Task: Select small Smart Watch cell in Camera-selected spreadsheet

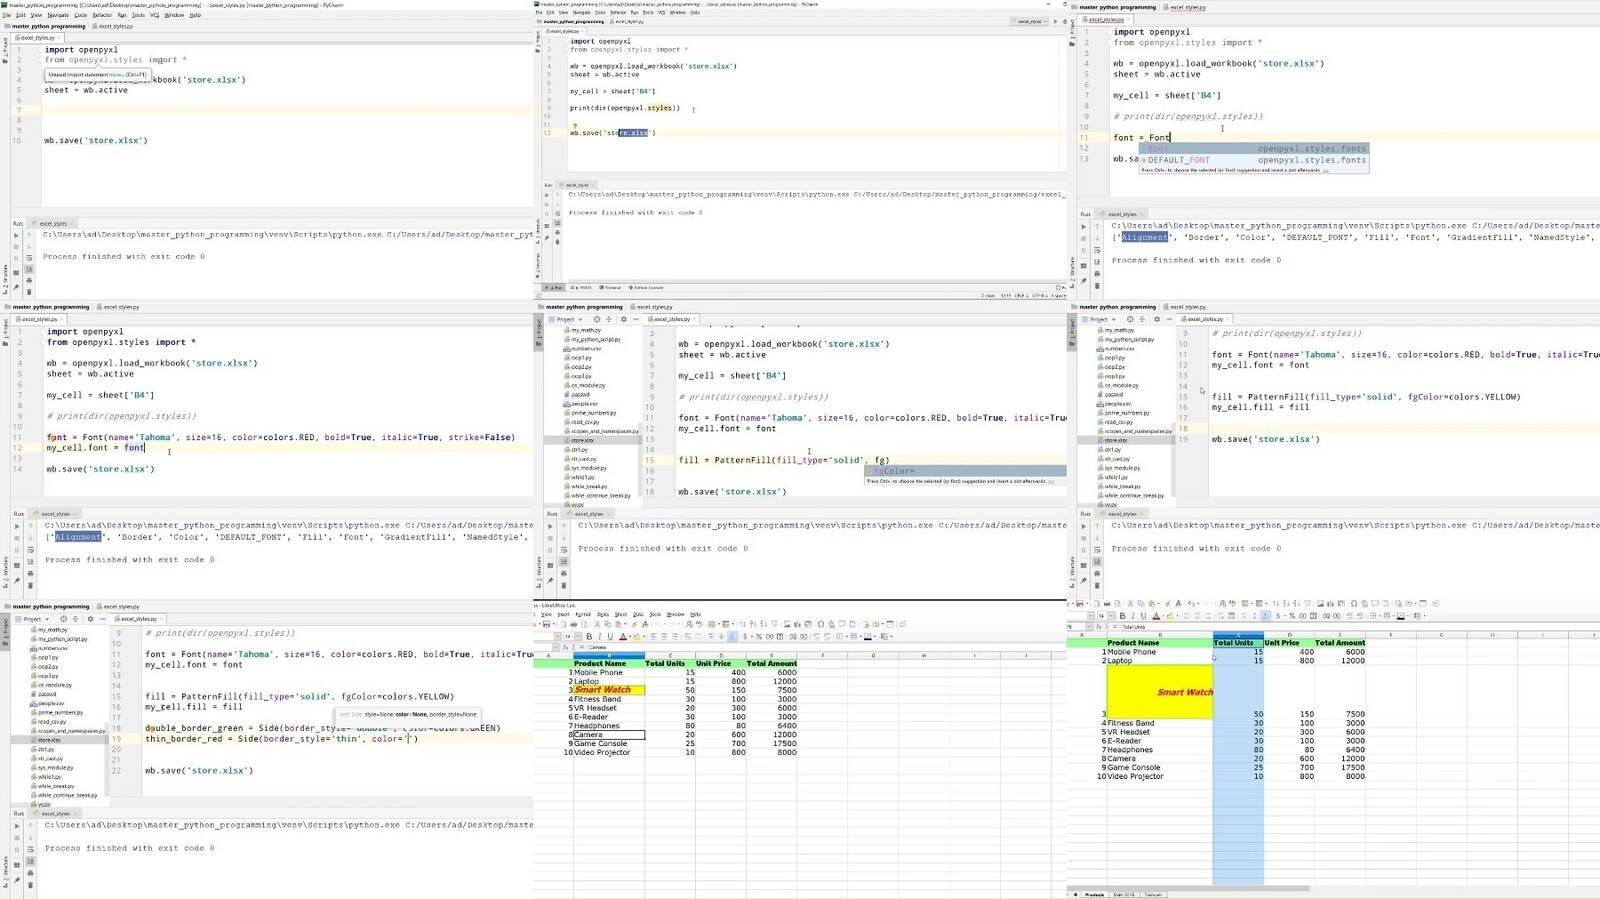Action: (609, 690)
